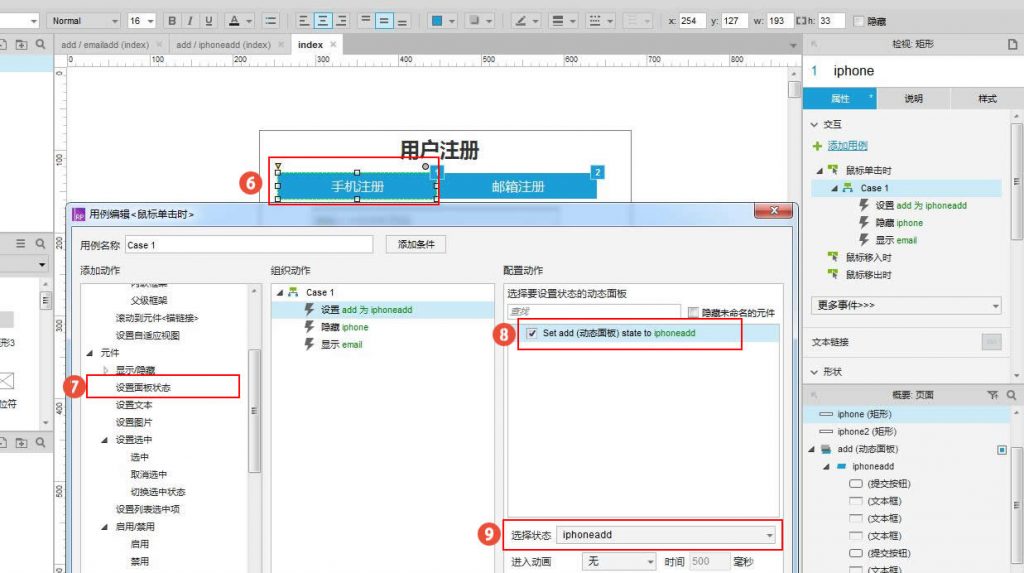Screen dimensions: 1024x573
Task: Select the 鼠标移入时 event
Action: [869, 257]
